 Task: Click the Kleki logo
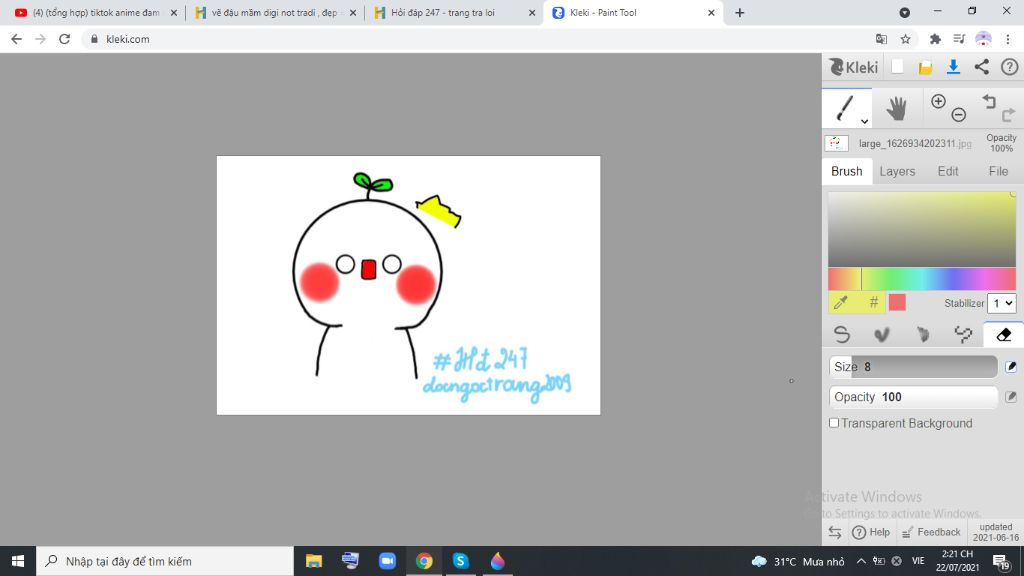(854, 67)
